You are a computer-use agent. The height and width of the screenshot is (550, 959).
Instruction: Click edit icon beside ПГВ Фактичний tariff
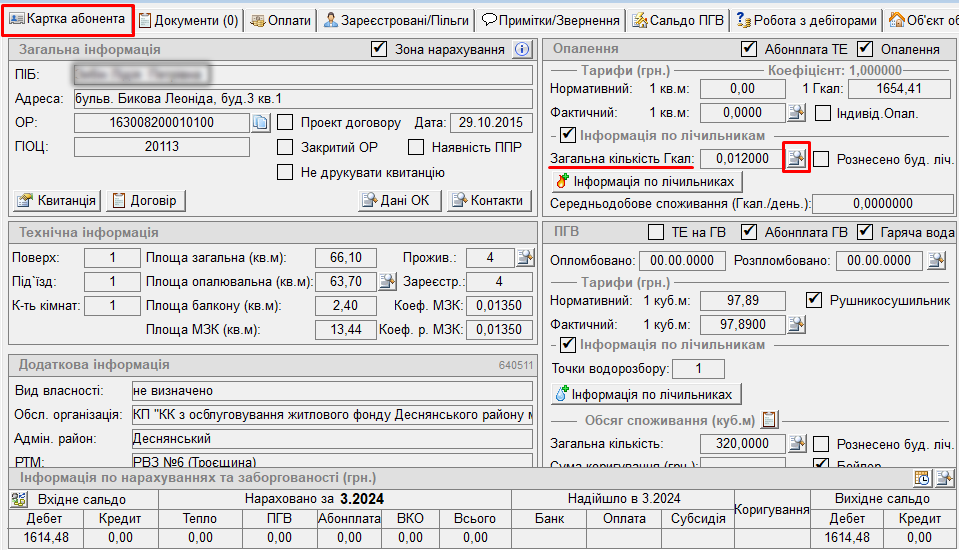tap(796, 325)
